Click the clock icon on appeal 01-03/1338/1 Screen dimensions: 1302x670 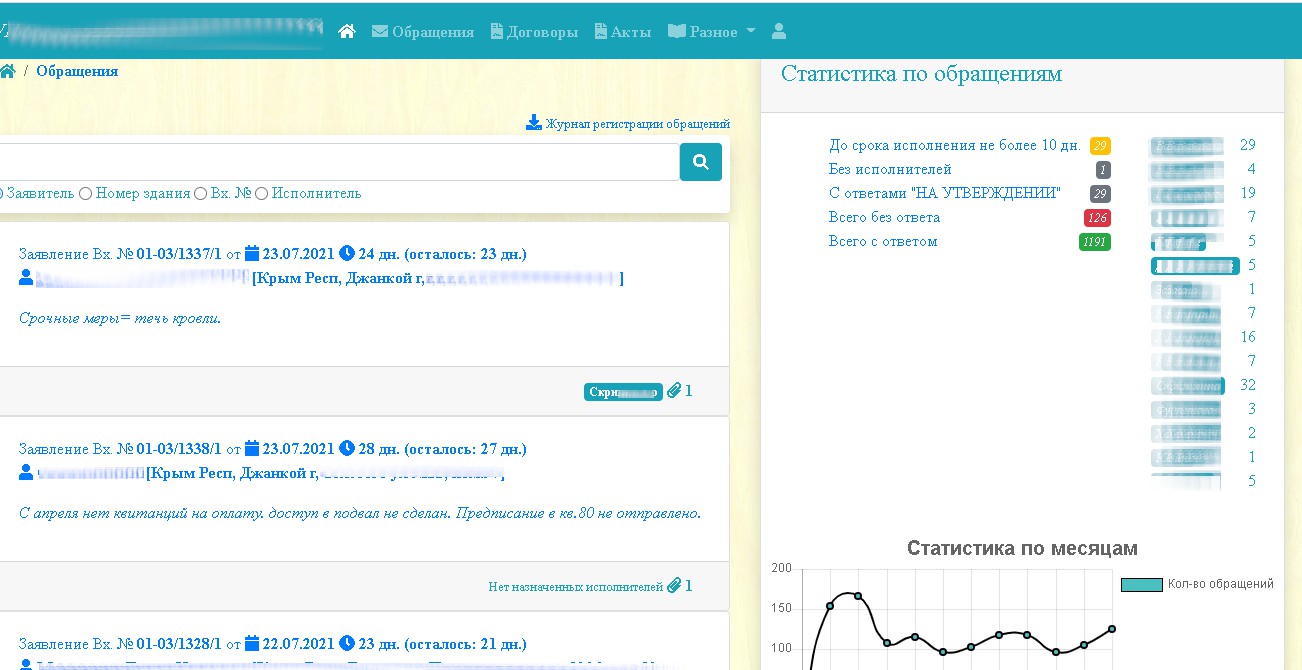tap(346, 448)
